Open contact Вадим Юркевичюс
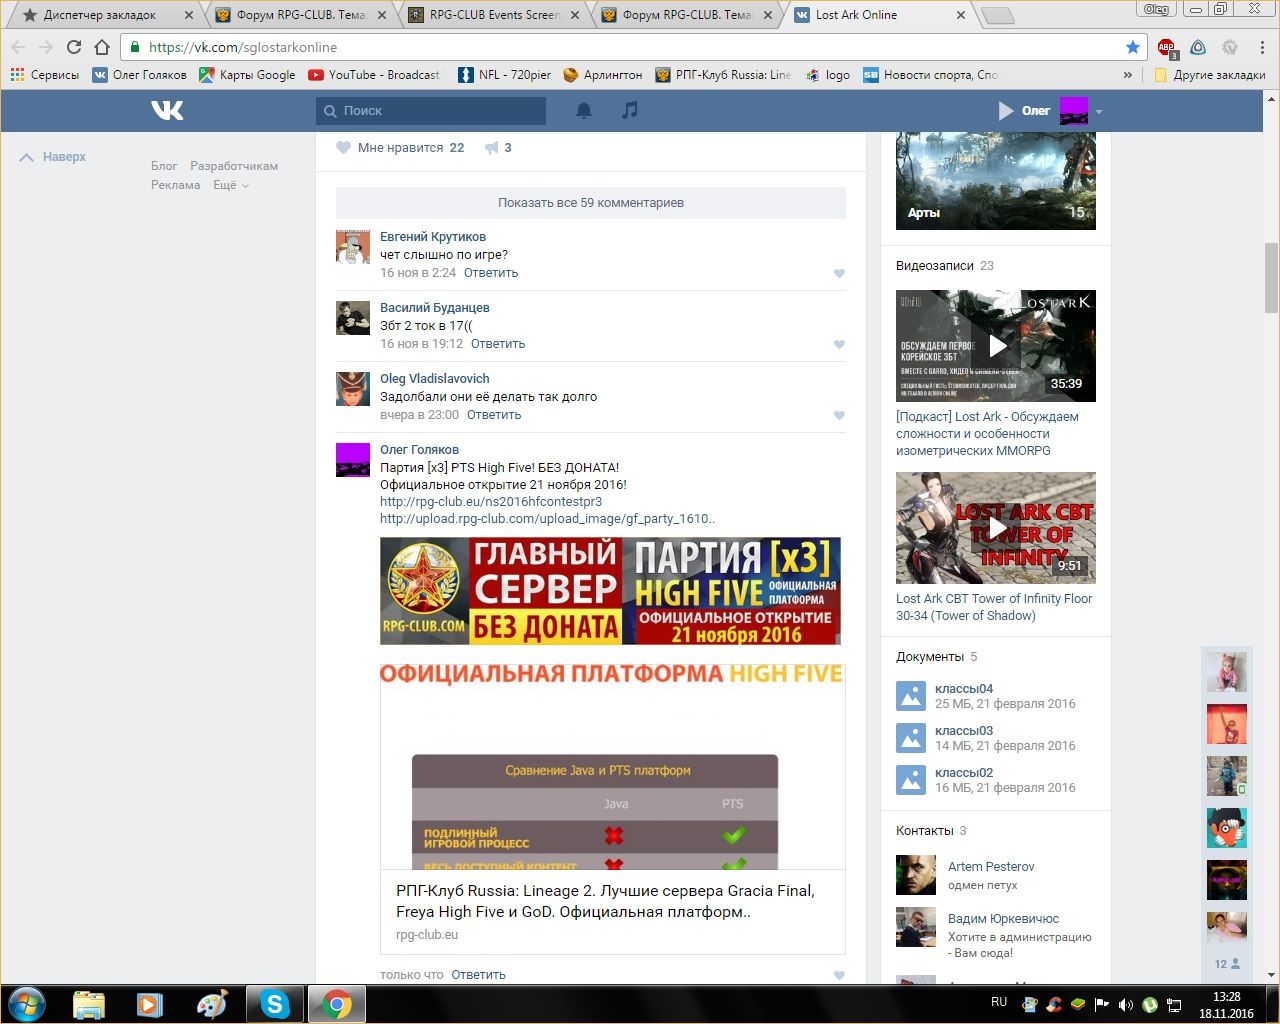The image size is (1280, 1024). pyautogui.click(x=1003, y=919)
